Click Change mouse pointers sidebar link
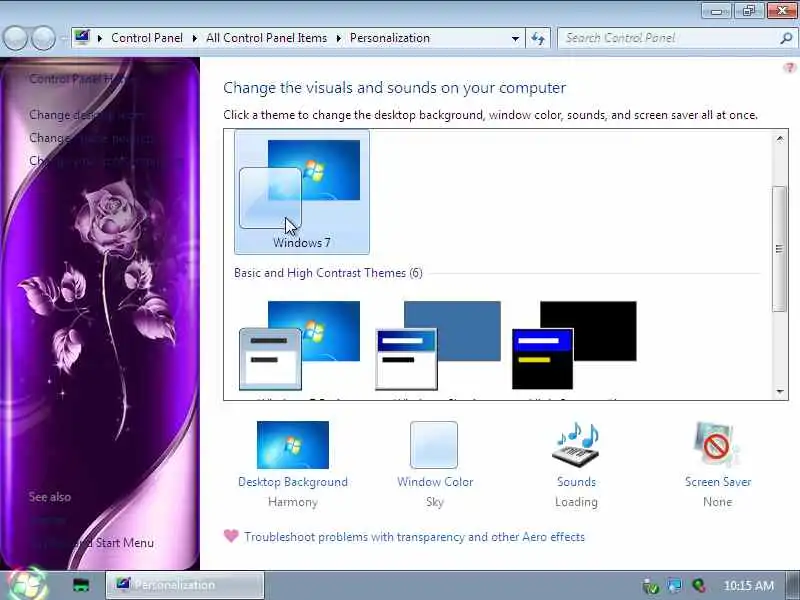 [91, 138]
